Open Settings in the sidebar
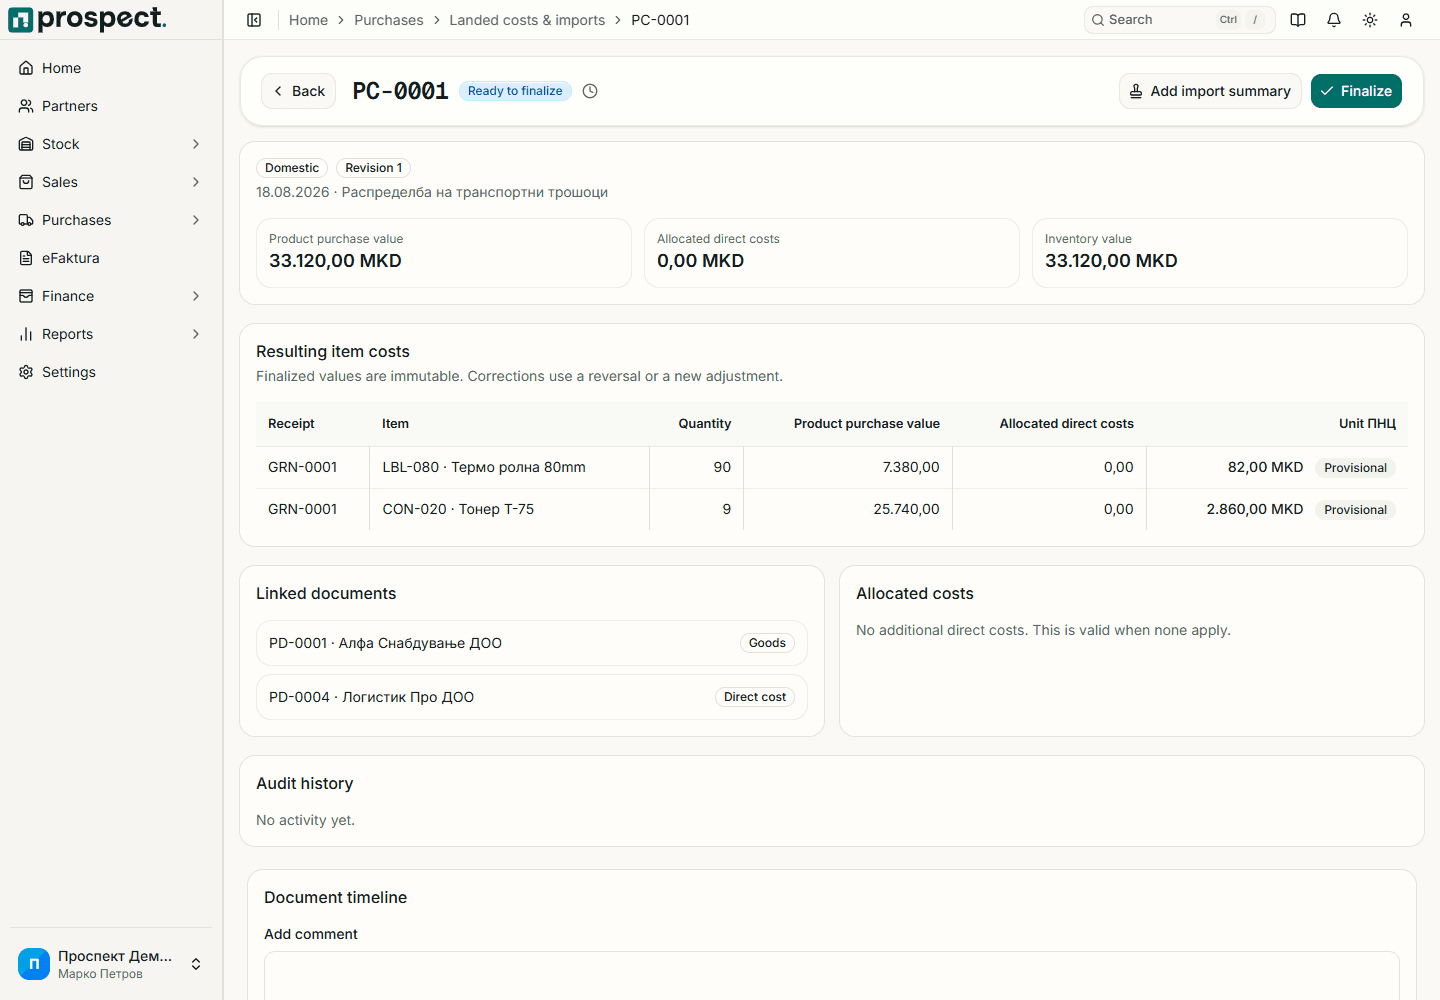The image size is (1440, 1000). click(111, 372)
